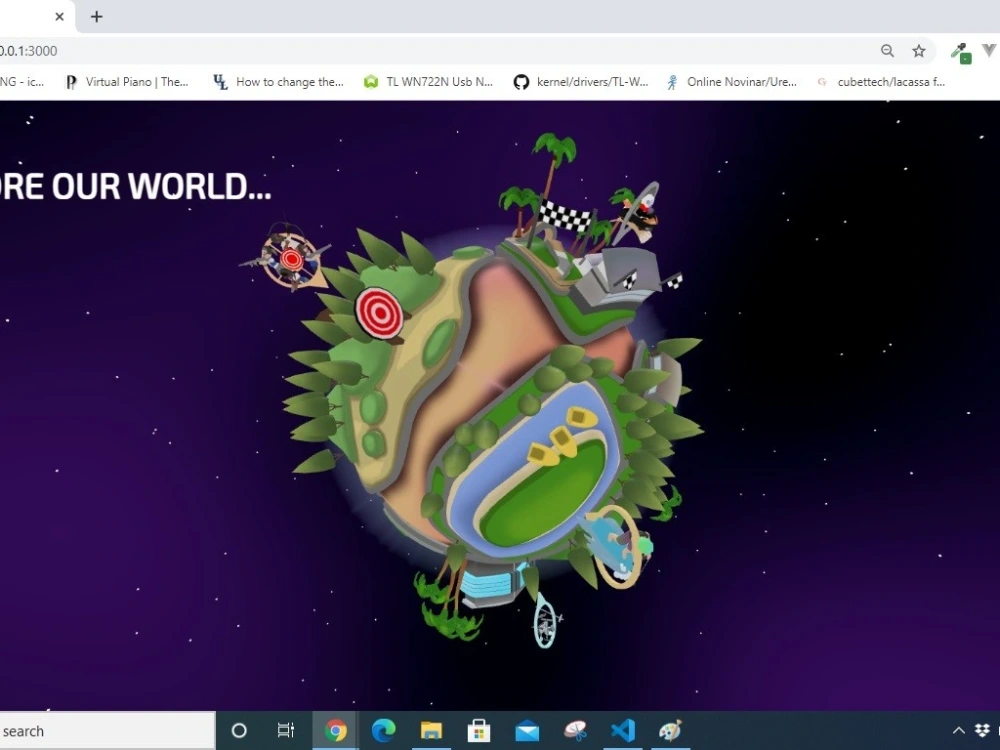Image resolution: width=1000 pixels, height=750 pixels.
Task: Open Online Novinar bookmark
Action: 732,82
